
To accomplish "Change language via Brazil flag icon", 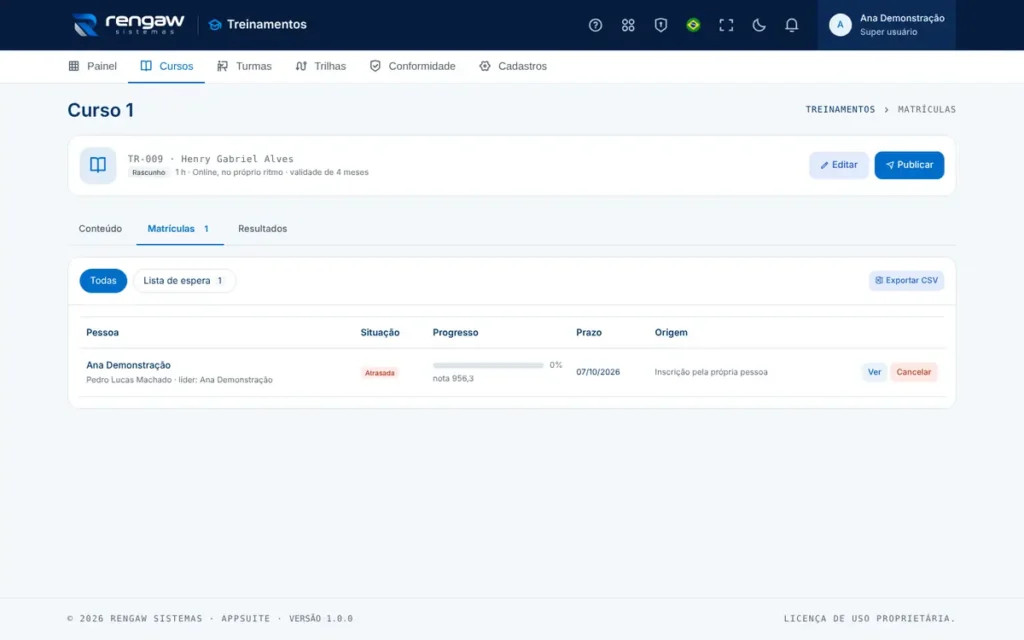I will (693, 25).
